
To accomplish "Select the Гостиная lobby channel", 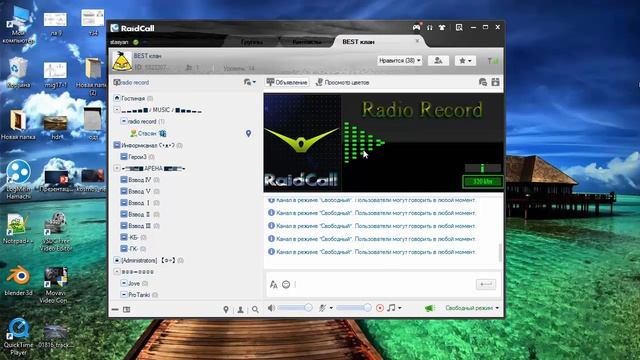I will coord(133,98).
